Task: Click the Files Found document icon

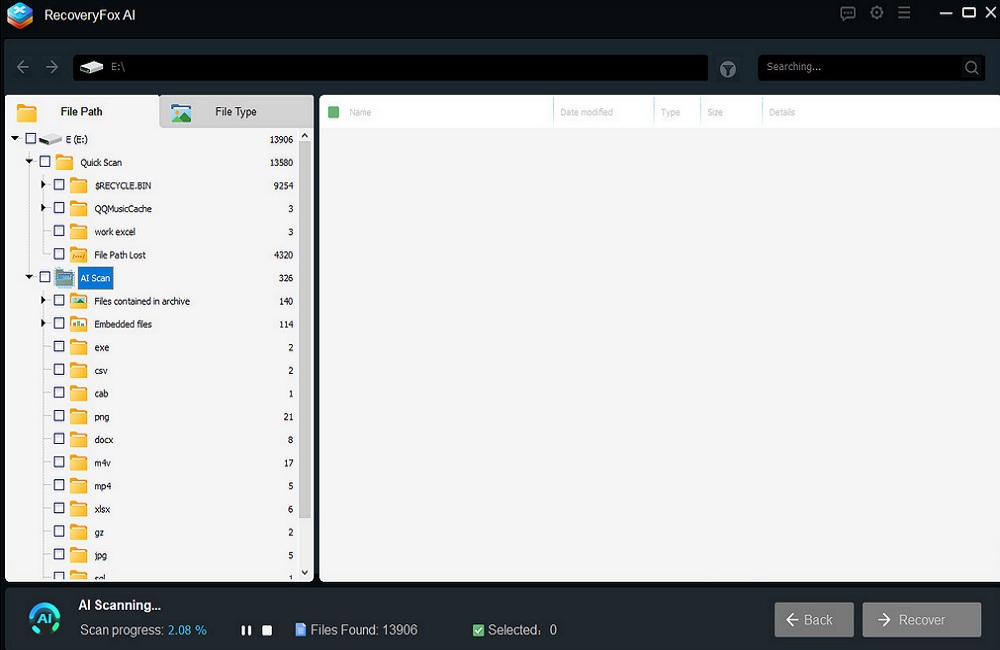Action: (x=300, y=629)
